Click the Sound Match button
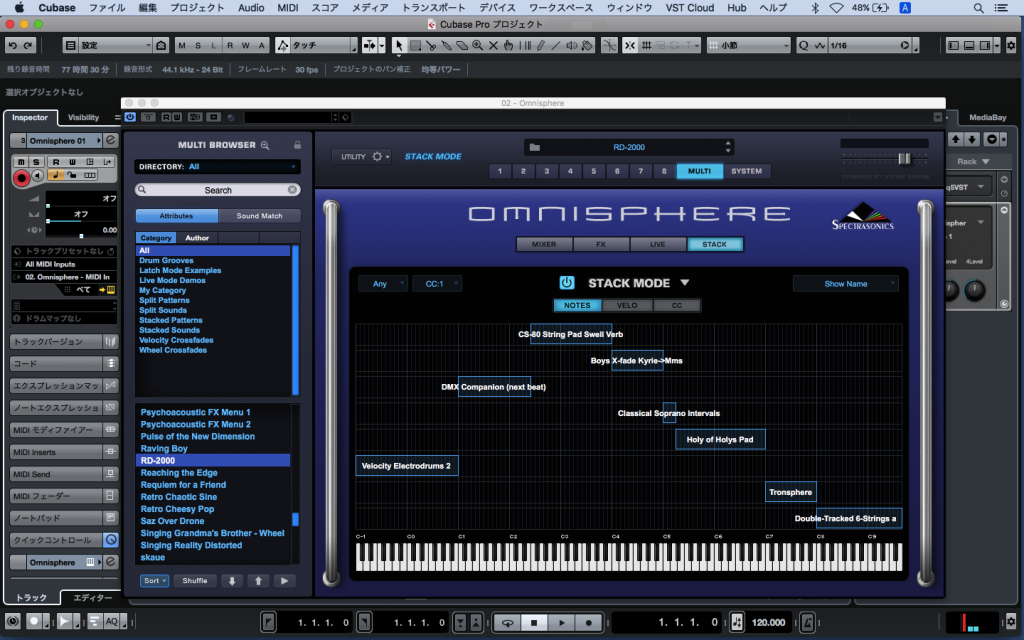Image resolution: width=1024 pixels, height=640 pixels. [x=259, y=216]
